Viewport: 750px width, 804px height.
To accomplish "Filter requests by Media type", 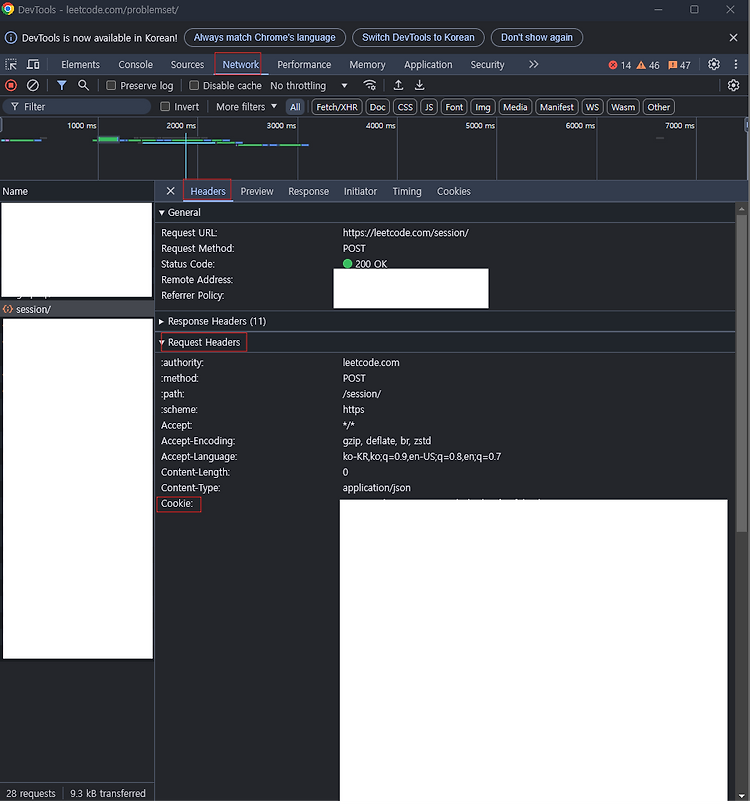I will click(515, 107).
